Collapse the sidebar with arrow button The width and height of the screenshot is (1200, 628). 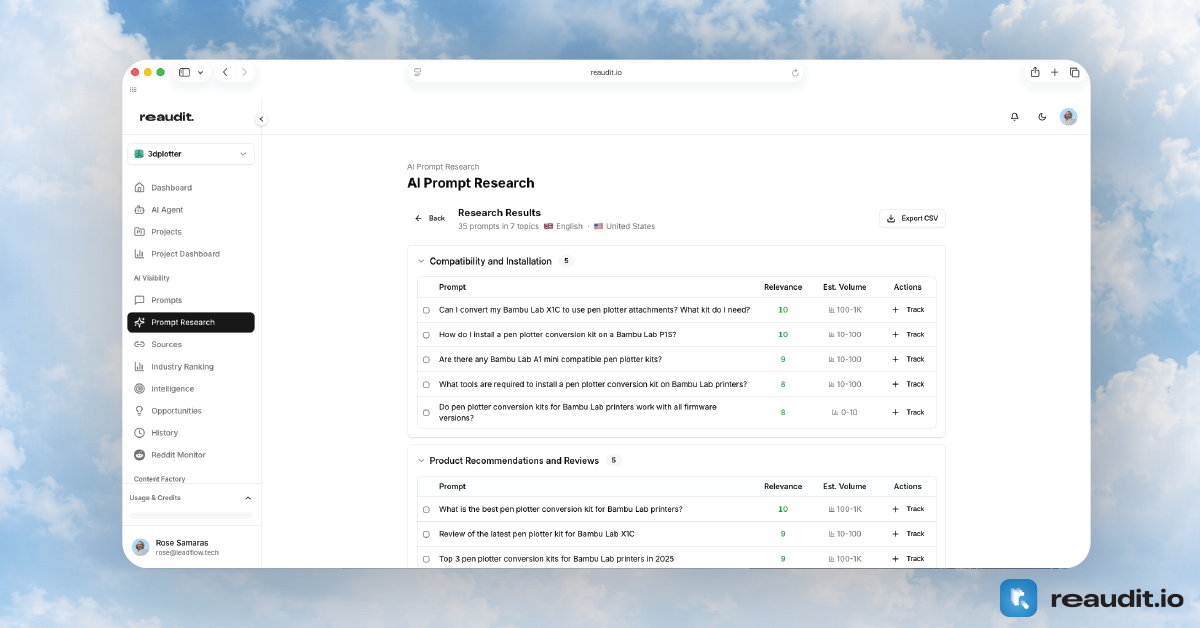click(x=261, y=119)
